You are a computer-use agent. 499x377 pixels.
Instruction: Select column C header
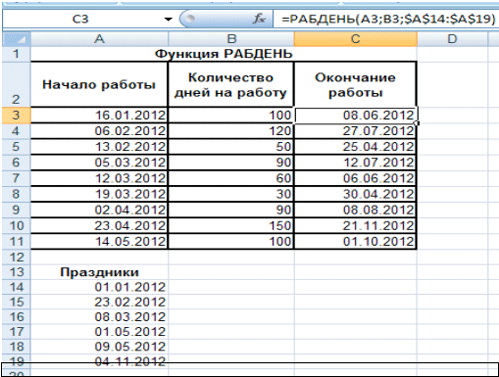[355, 39]
